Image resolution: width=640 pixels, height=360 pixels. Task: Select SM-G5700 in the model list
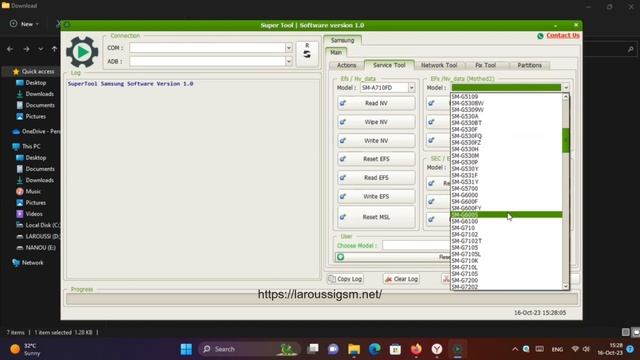point(507,189)
